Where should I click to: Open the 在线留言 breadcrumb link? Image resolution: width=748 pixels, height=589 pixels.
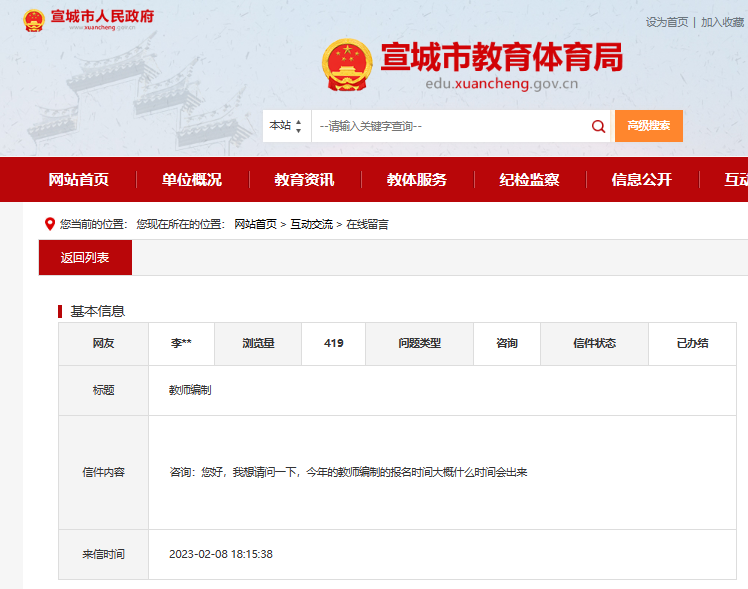367,224
